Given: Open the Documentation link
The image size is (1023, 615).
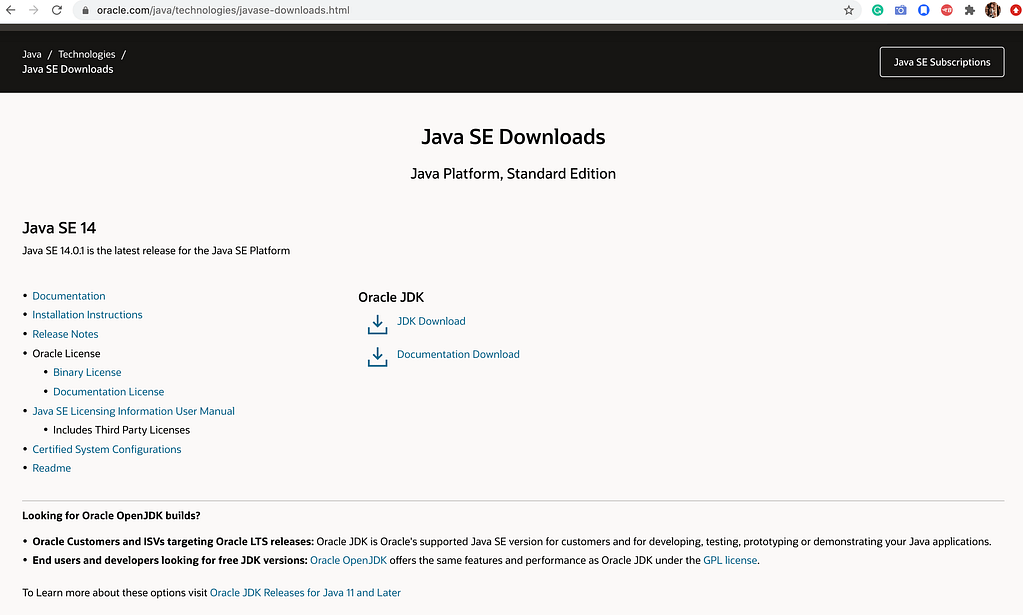Looking at the screenshot, I should coord(69,295).
